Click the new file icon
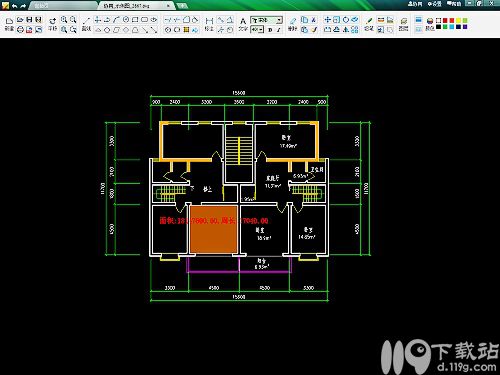500x375 pixels. (9, 21)
